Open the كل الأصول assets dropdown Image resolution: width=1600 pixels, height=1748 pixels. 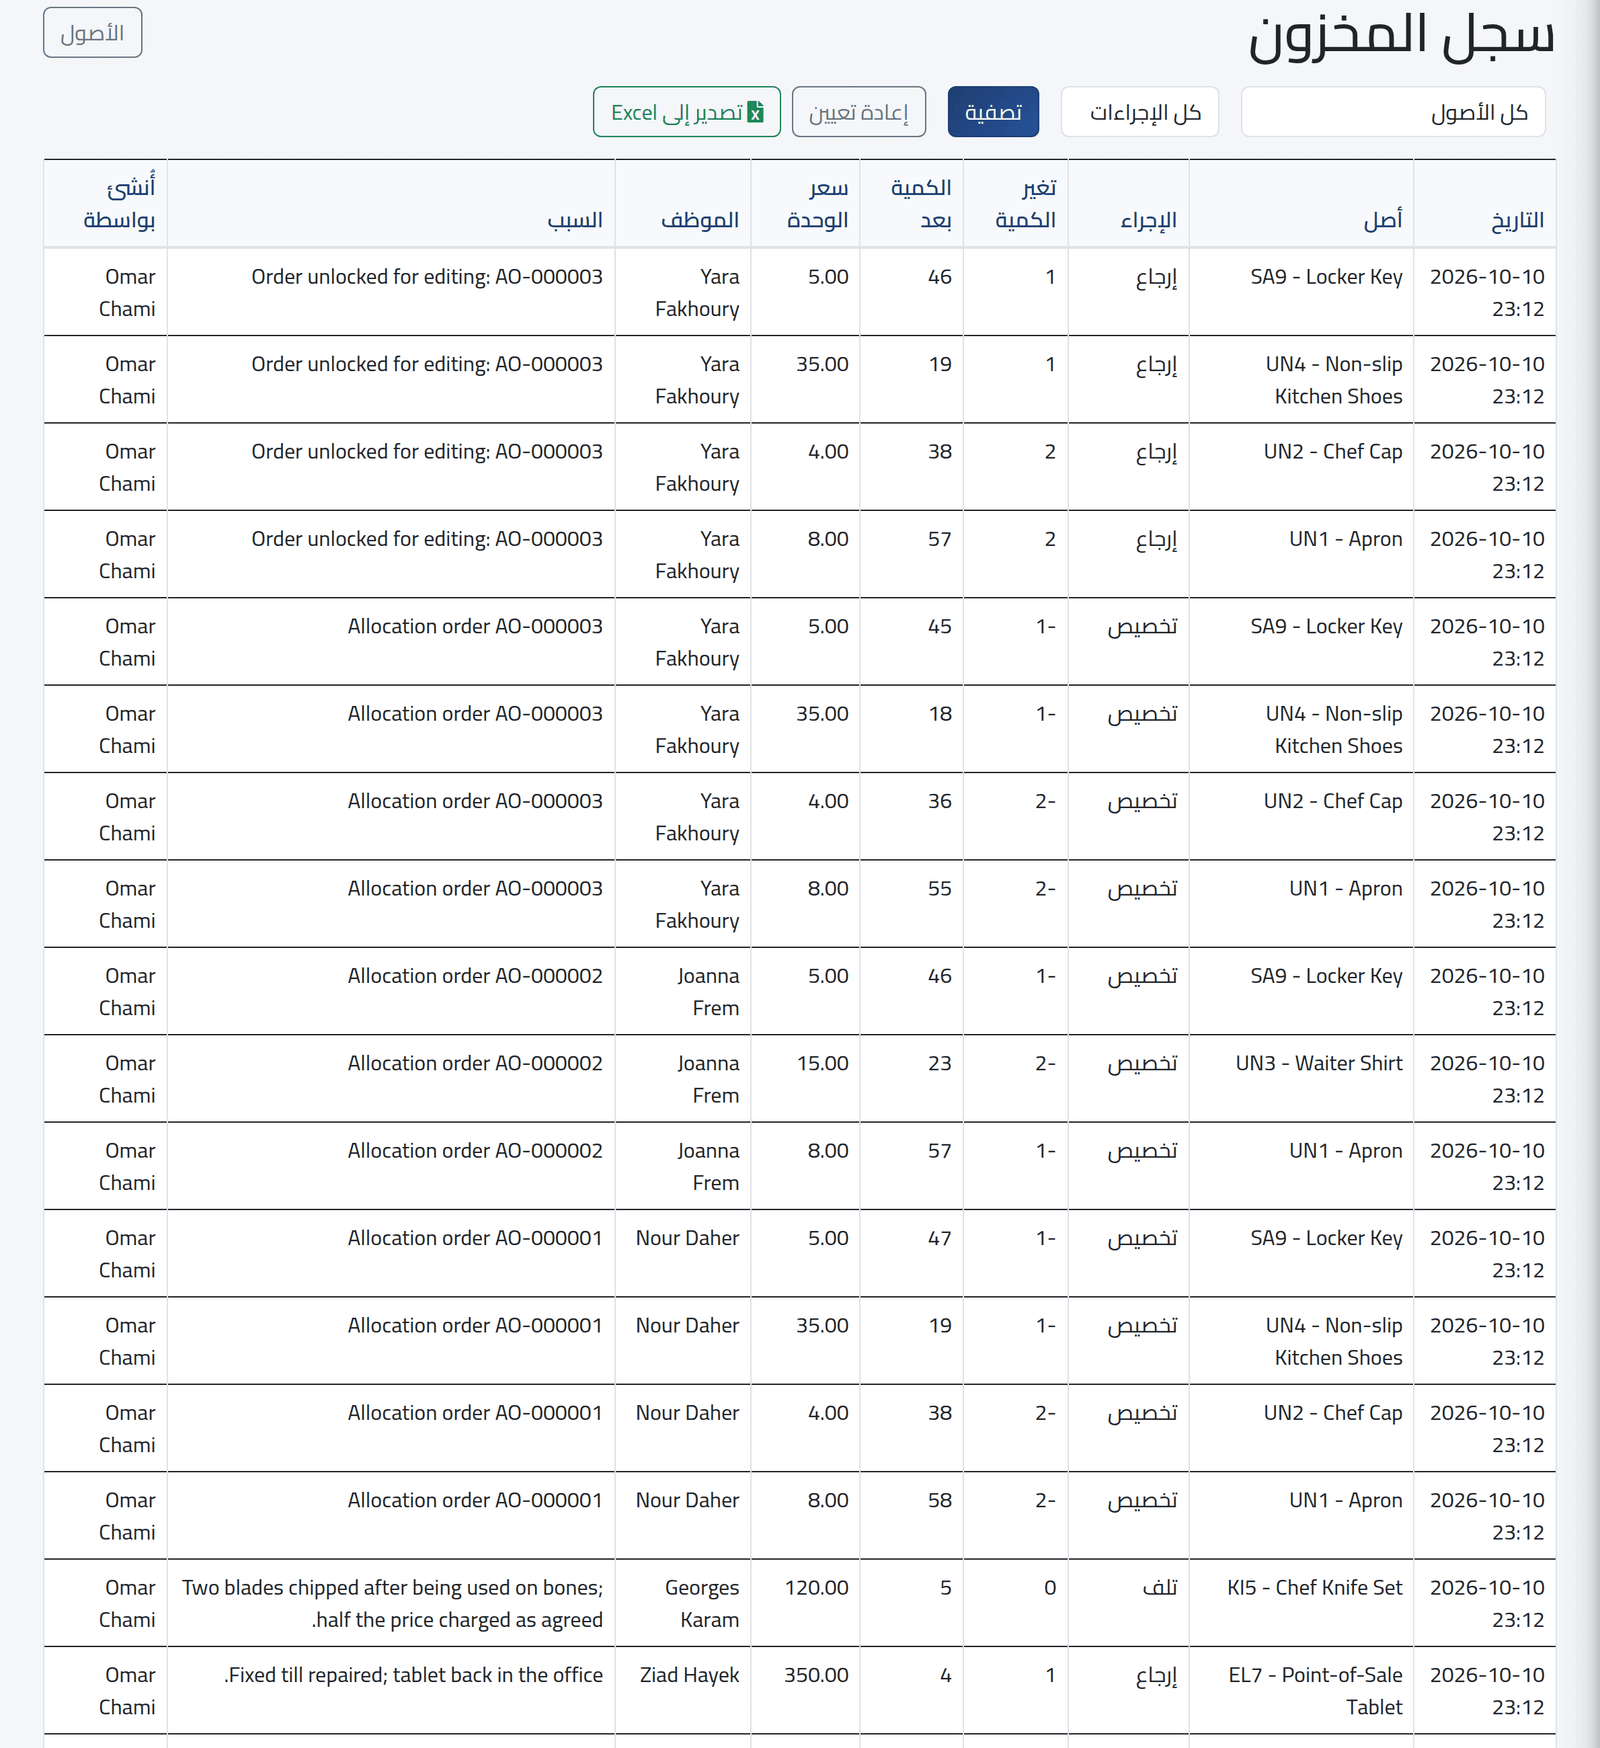1393,112
